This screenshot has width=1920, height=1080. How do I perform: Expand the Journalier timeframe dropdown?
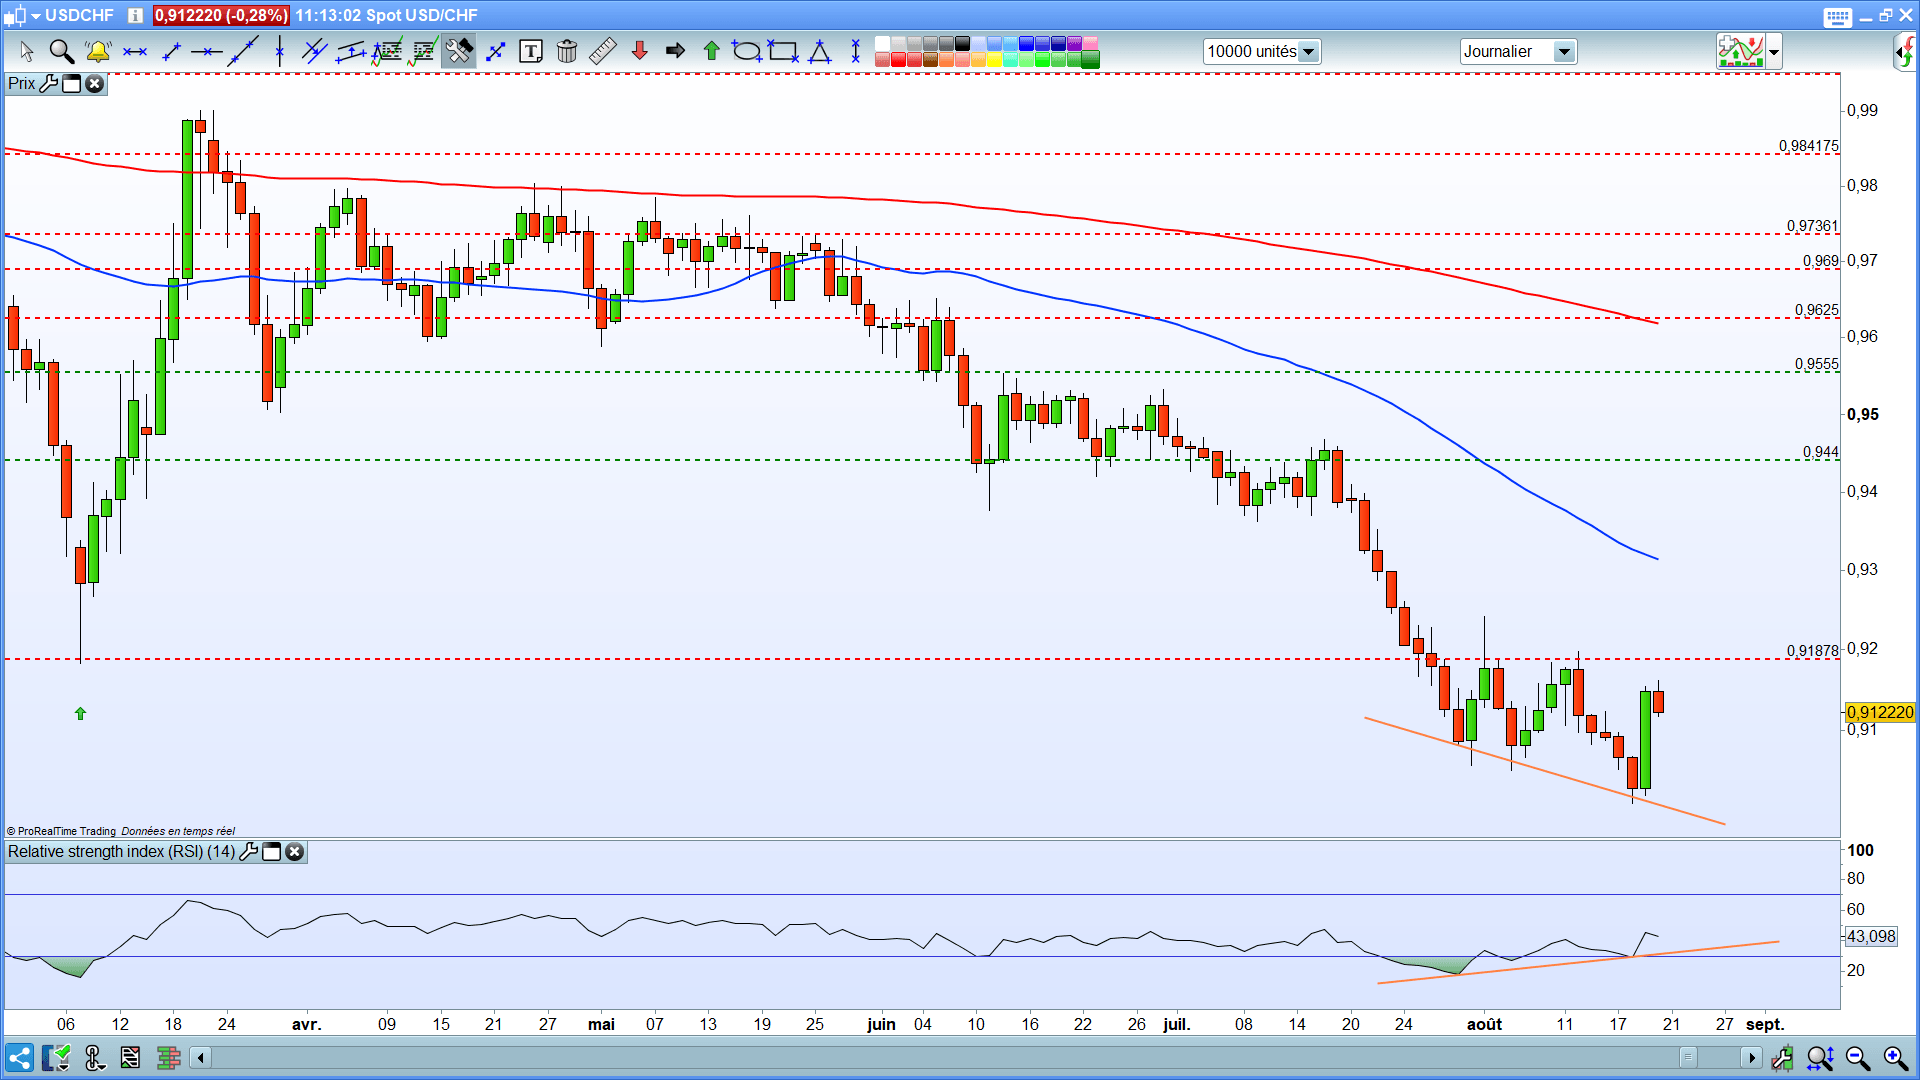(1564, 52)
